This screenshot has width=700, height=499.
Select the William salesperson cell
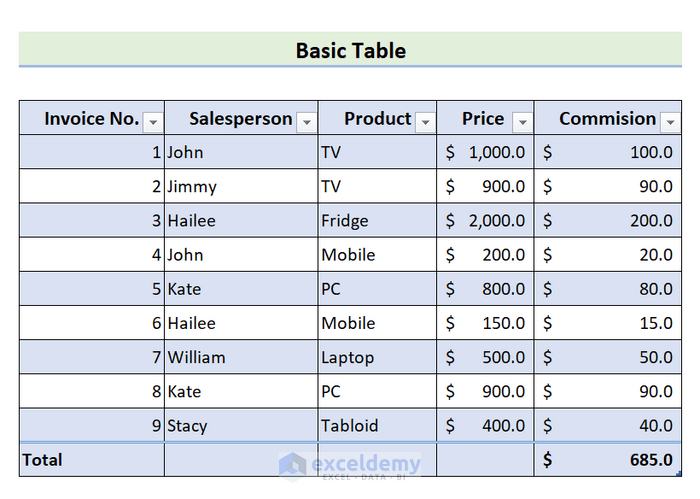241,357
